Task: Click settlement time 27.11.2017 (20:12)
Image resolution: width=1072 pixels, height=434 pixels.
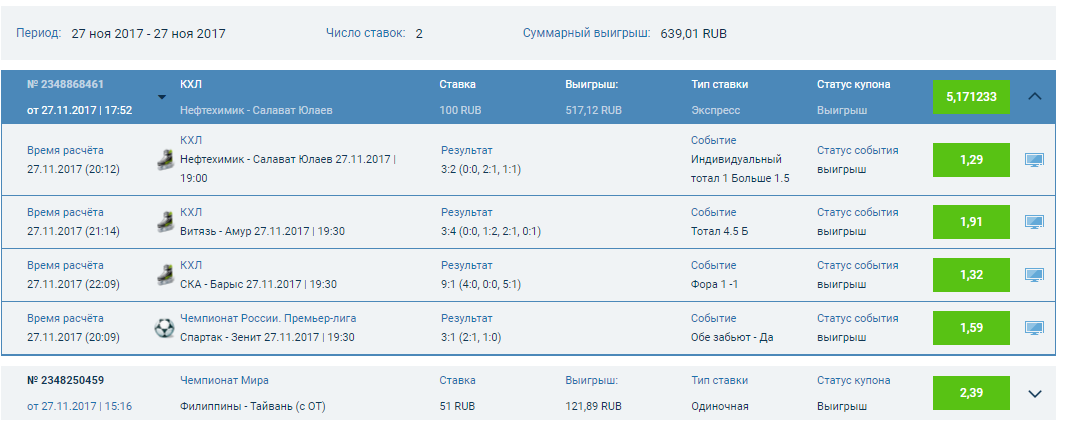Action: click(x=73, y=169)
